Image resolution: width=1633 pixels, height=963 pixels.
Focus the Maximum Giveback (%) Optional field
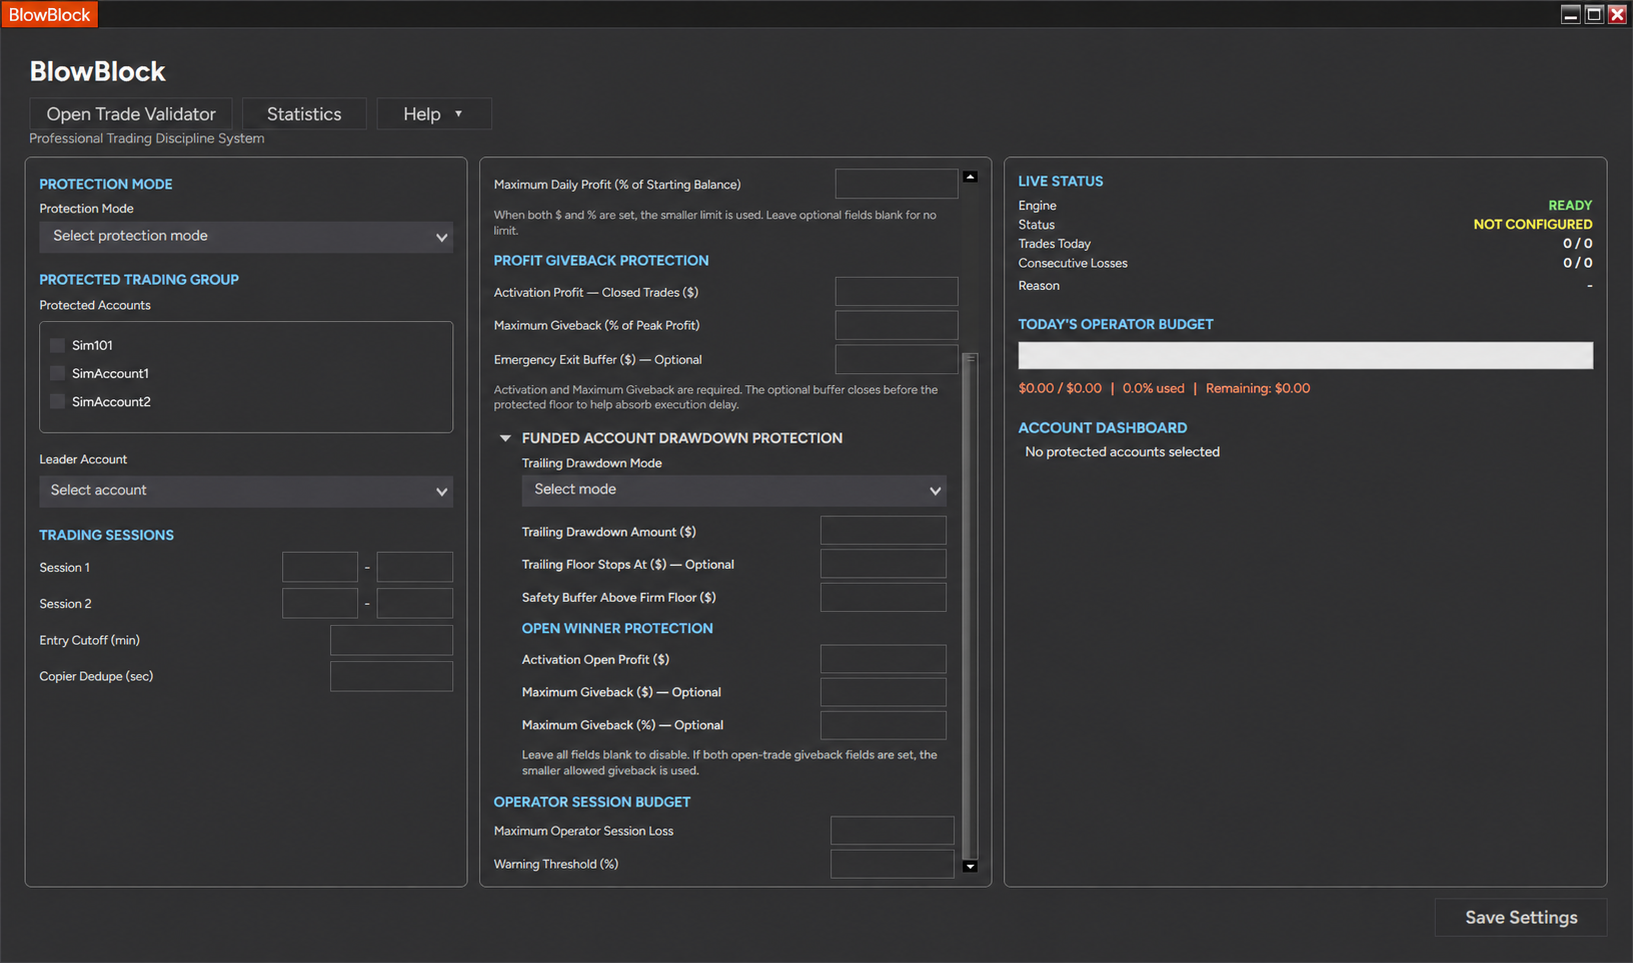pyautogui.click(x=883, y=725)
